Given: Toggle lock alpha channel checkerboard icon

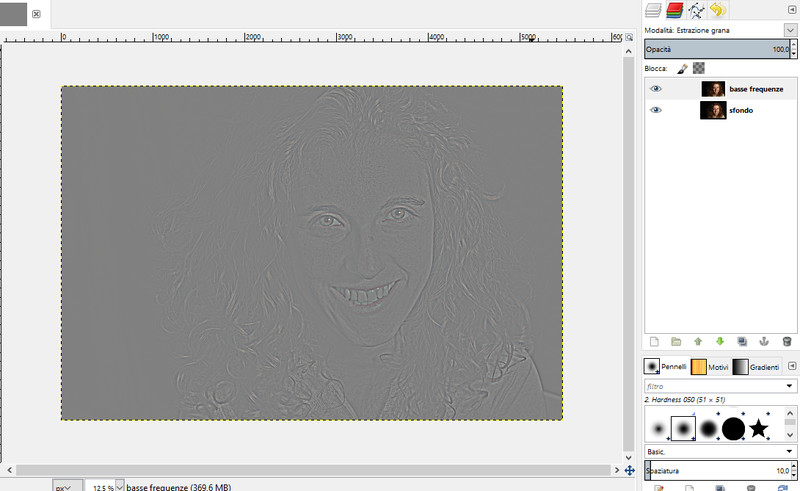Looking at the screenshot, I should pyautogui.click(x=699, y=68).
